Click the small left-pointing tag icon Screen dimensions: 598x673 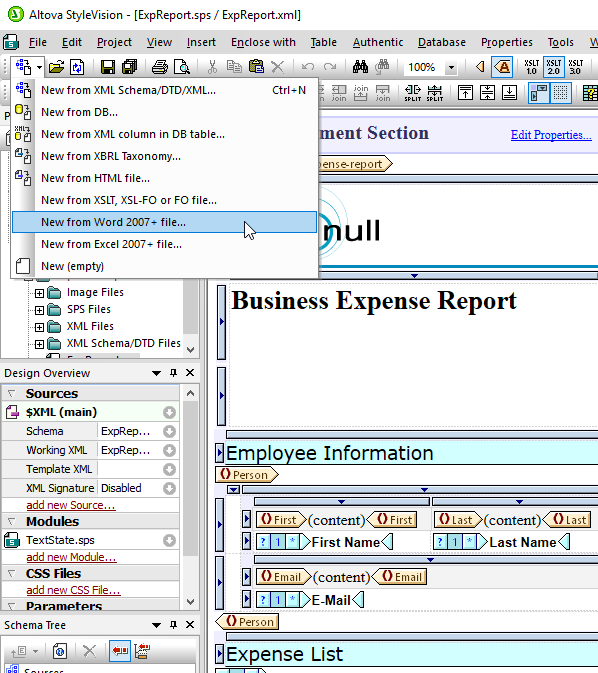(x=480, y=67)
